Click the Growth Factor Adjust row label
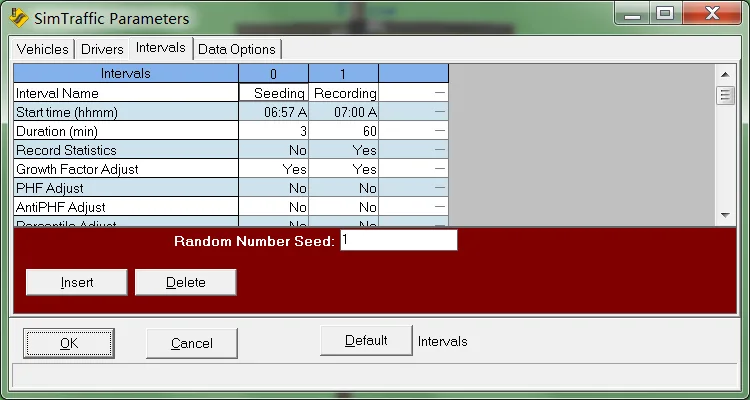 point(126,169)
